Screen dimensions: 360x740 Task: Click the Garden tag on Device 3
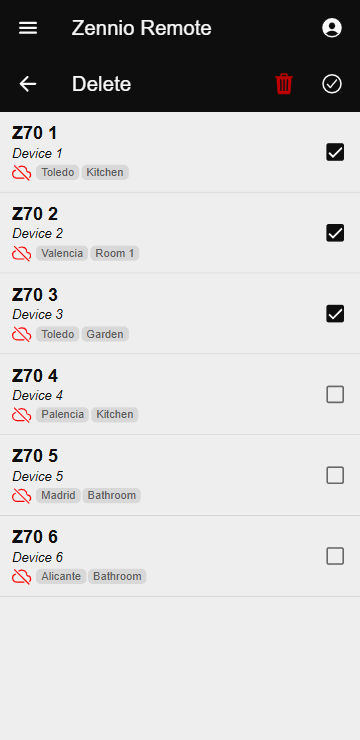[x=105, y=334]
